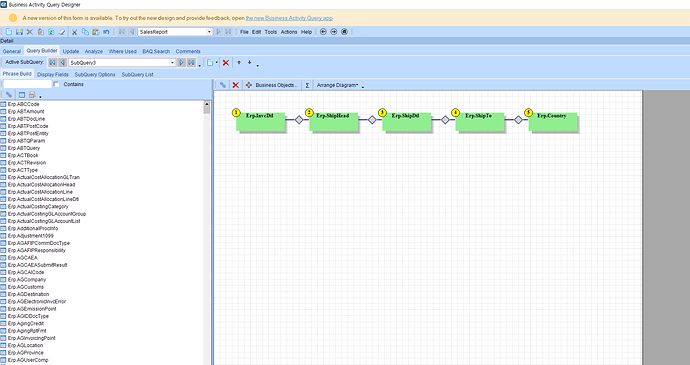Click the Sigma summary icon above diagram

coord(307,85)
